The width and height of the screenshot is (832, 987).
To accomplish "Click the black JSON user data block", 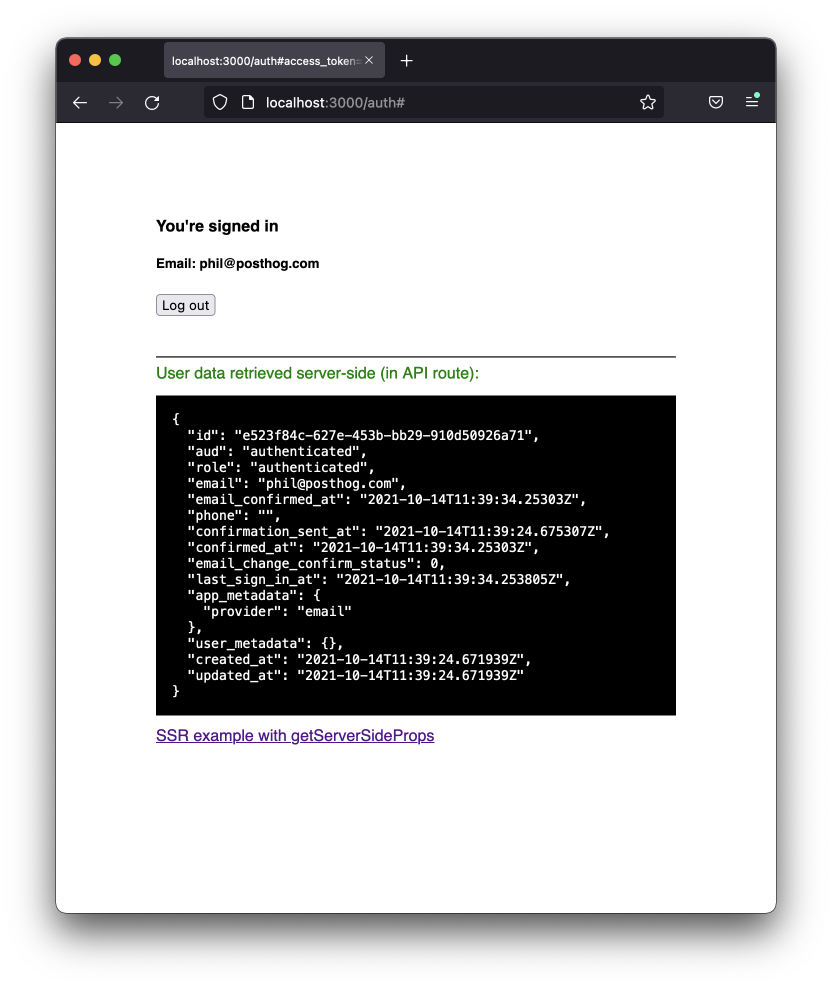I will pos(415,555).
